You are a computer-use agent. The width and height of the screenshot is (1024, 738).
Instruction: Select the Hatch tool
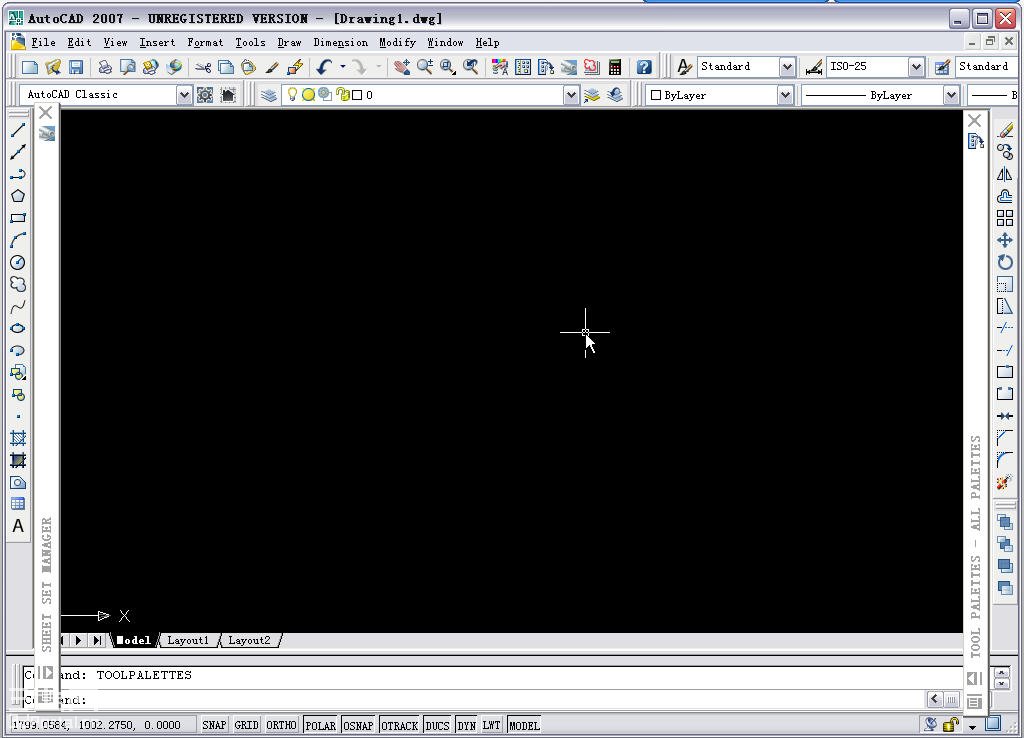tap(18, 438)
